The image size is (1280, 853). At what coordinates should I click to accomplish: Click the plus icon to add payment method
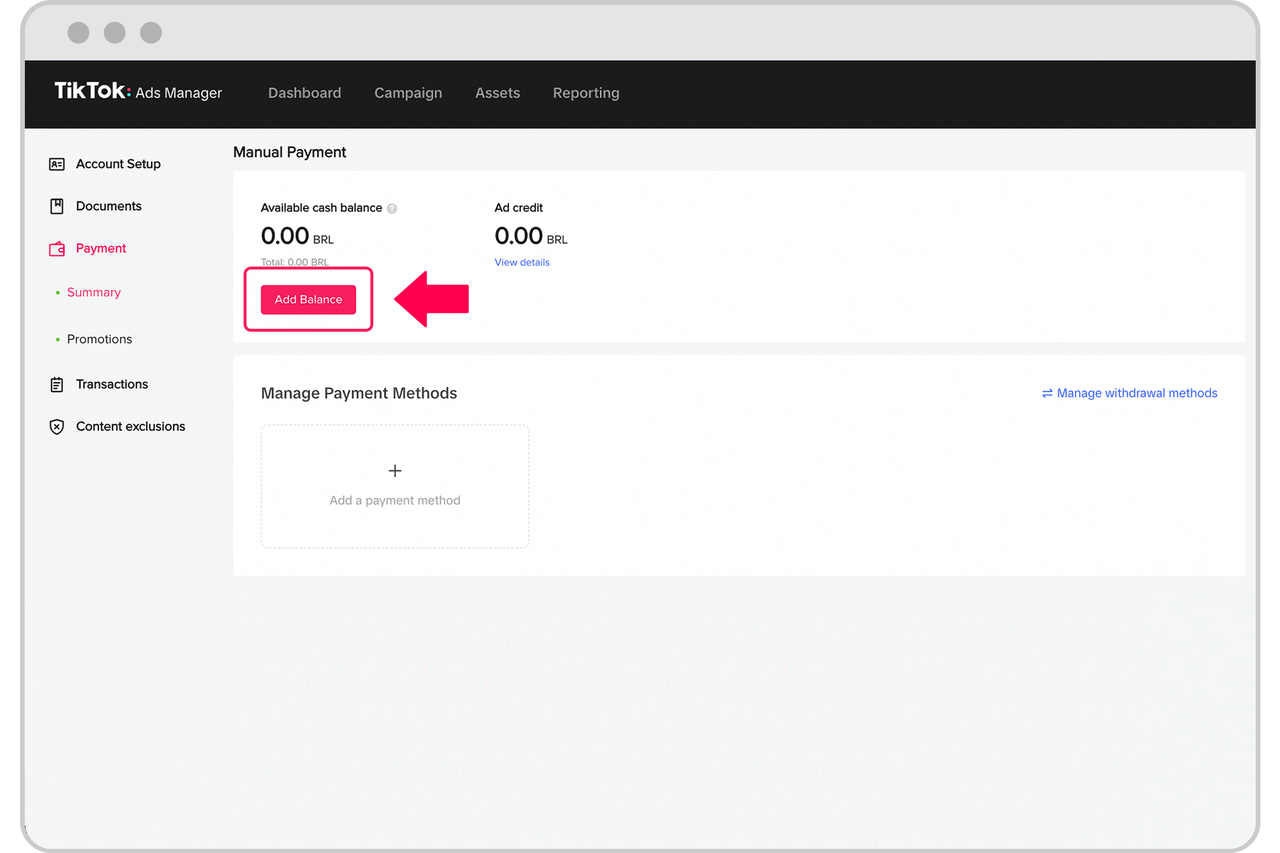coord(395,471)
